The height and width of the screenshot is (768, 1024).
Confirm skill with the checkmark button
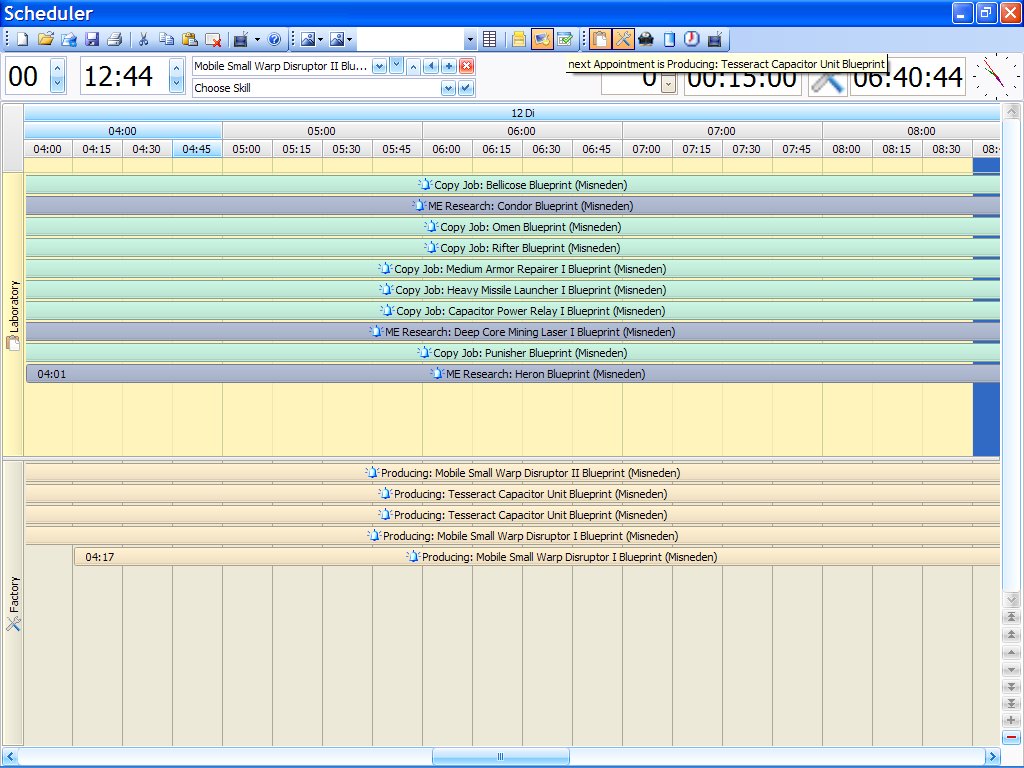pos(466,88)
